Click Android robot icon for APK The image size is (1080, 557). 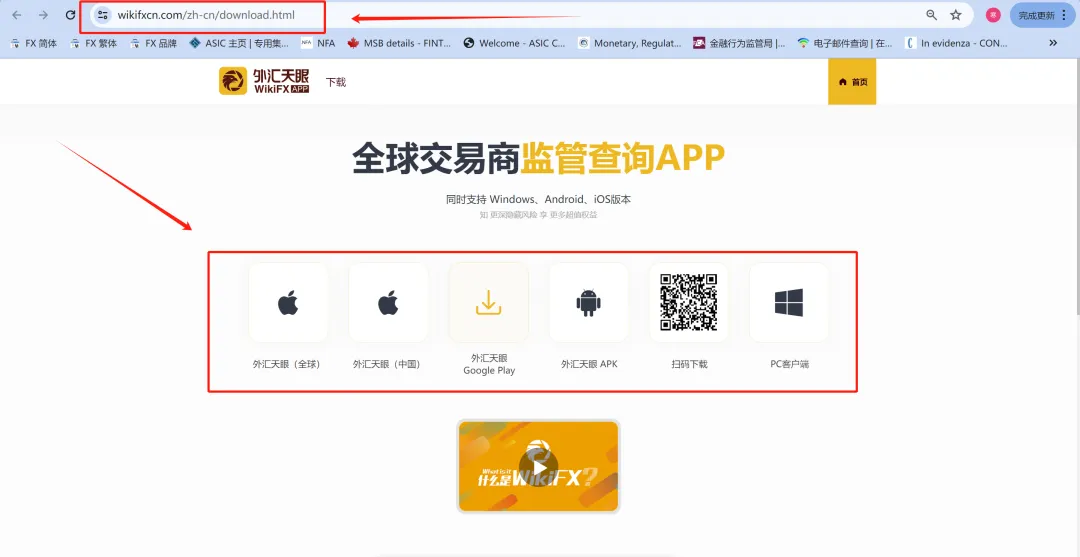coord(588,302)
